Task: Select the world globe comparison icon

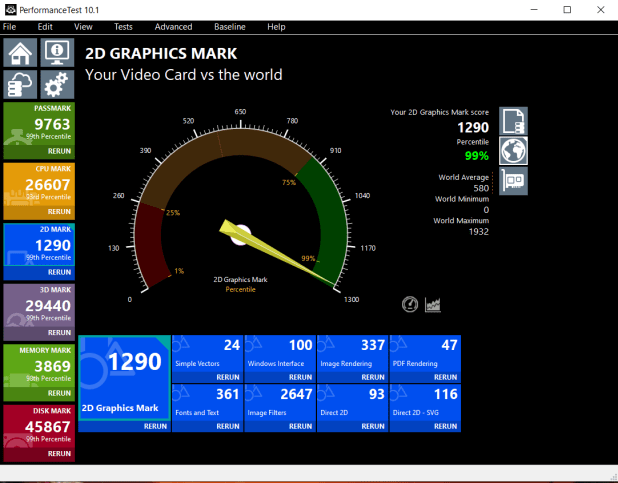Action: coord(513,151)
